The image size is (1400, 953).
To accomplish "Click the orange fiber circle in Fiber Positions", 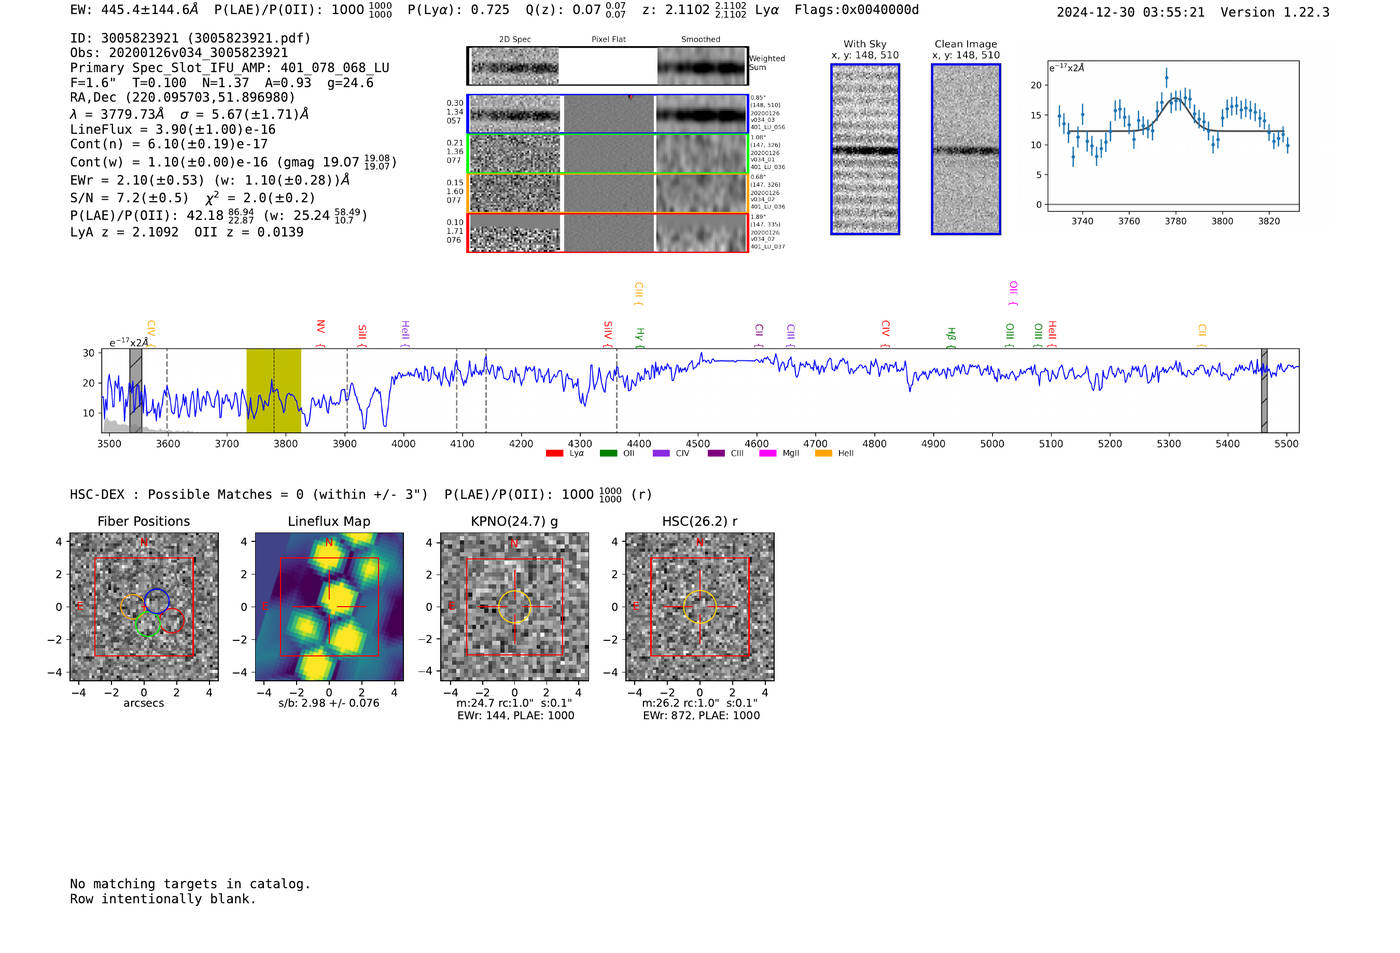I will [132, 606].
